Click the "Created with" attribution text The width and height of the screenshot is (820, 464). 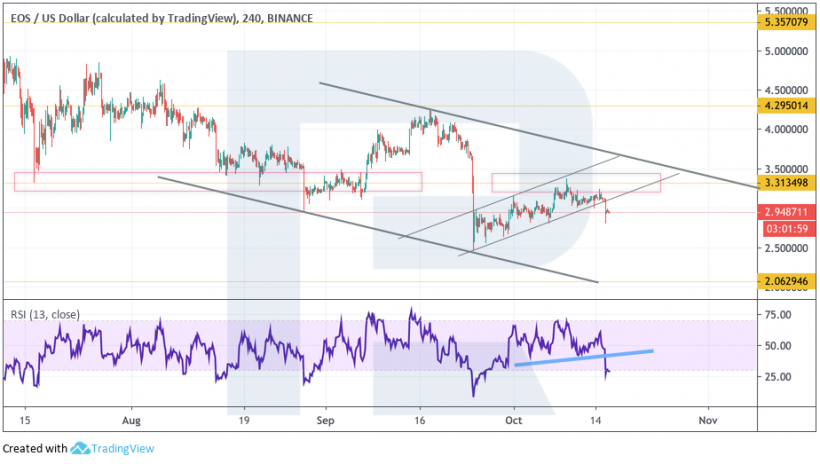pos(35,449)
